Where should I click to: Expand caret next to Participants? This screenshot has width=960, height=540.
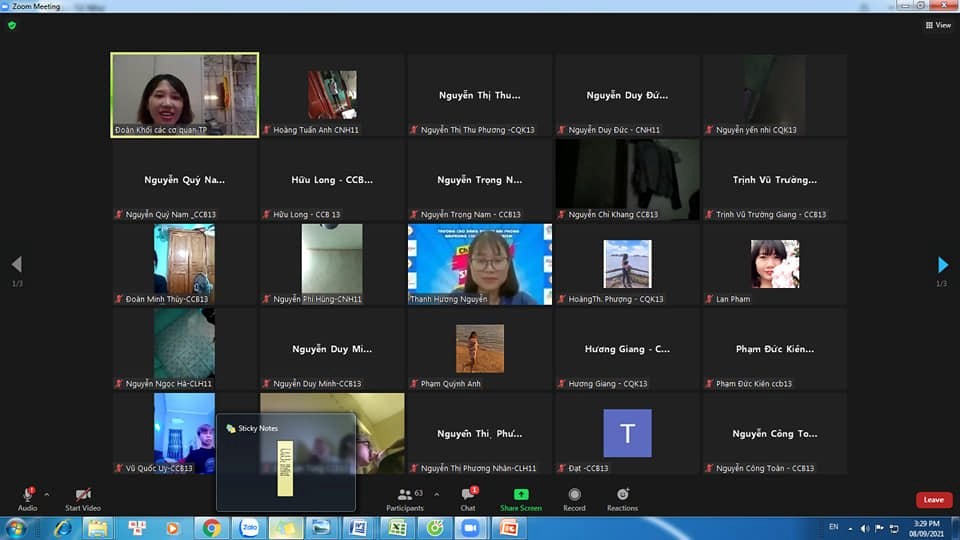click(437, 494)
